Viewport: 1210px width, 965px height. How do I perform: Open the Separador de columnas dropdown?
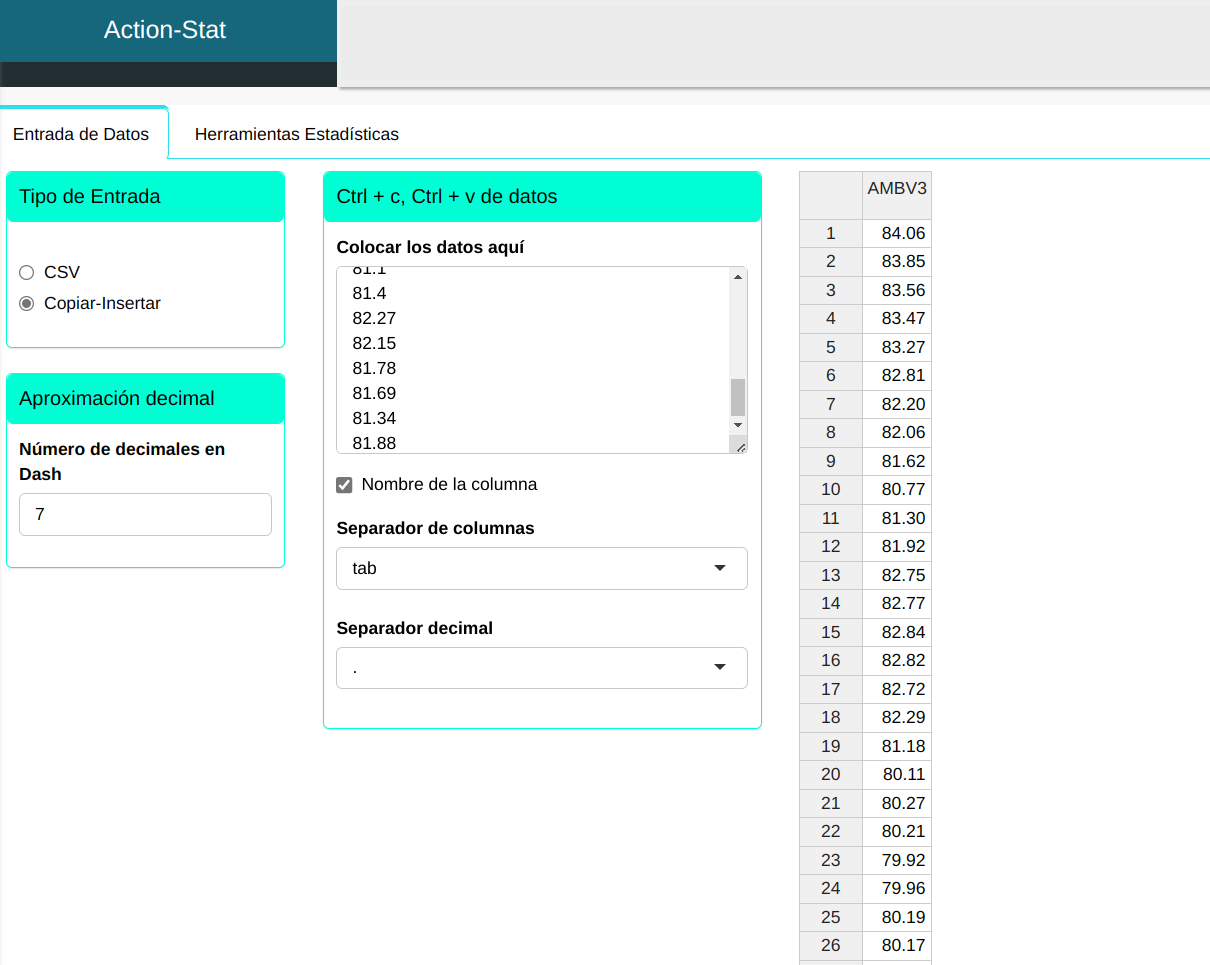542,568
